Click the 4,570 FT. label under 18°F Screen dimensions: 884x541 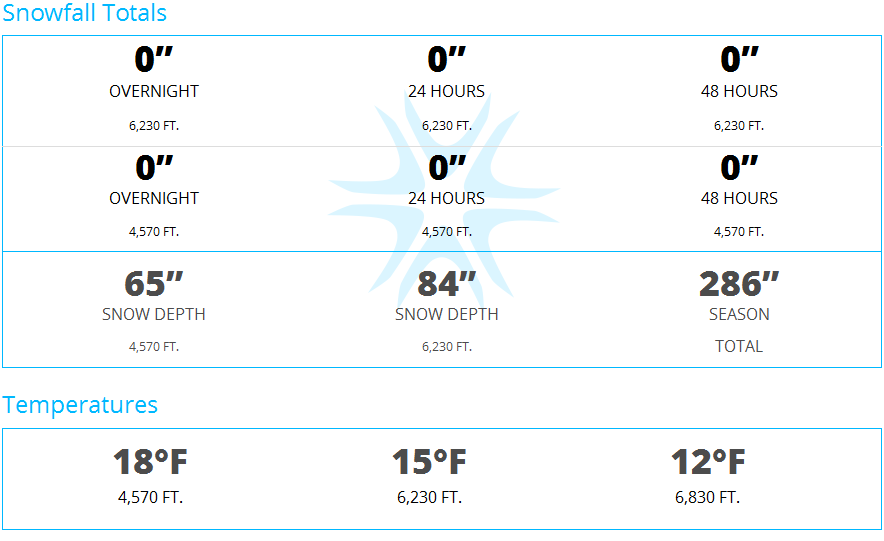click(151, 497)
